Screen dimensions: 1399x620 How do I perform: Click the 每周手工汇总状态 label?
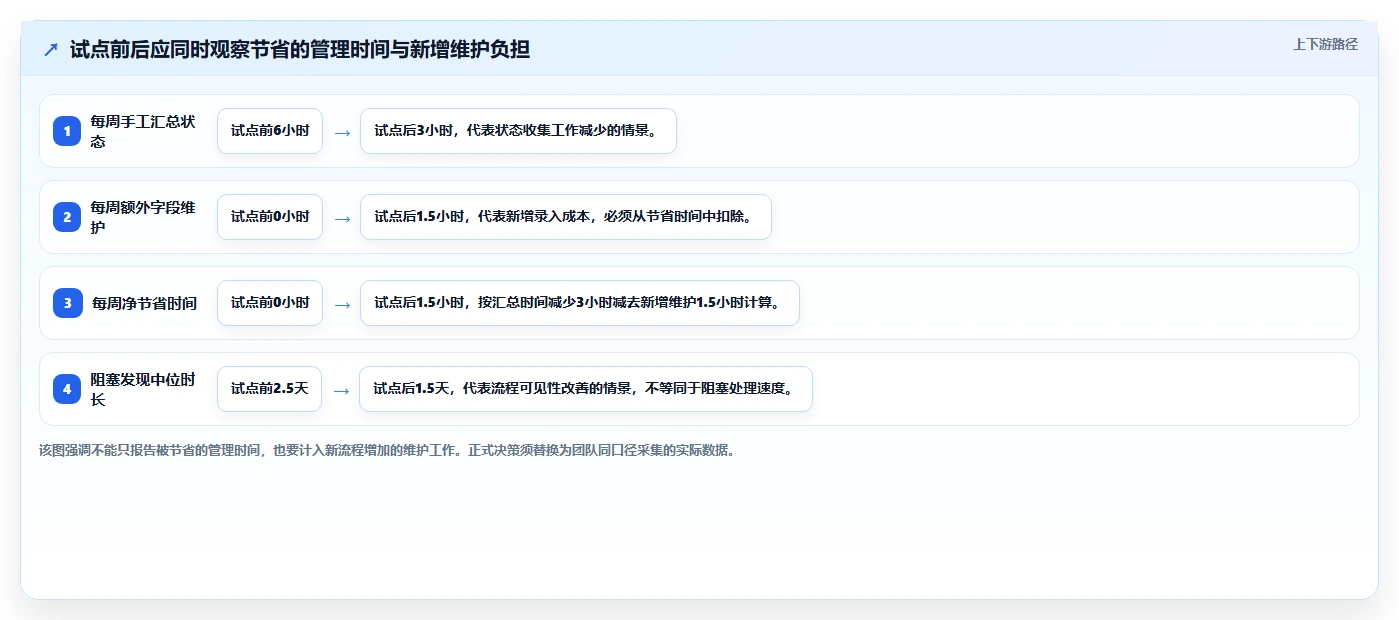pos(143,131)
